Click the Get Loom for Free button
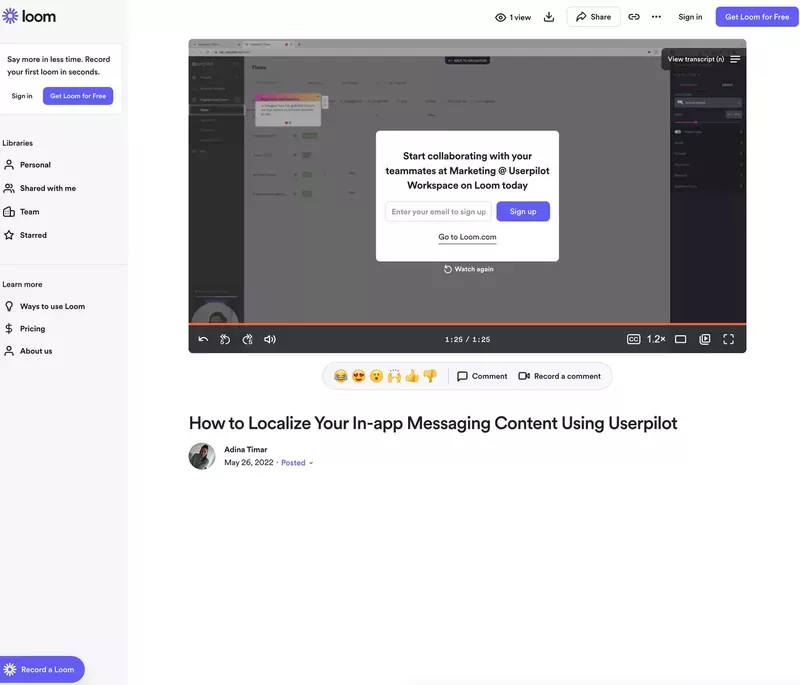This screenshot has height=685, width=800. point(755,15)
